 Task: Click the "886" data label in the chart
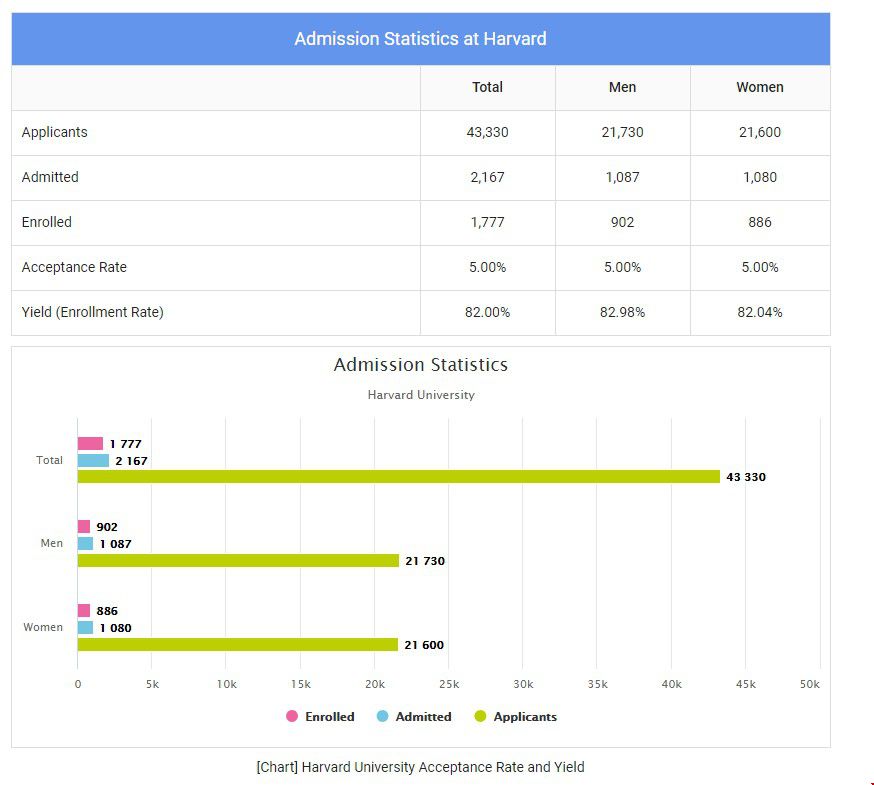click(106, 611)
